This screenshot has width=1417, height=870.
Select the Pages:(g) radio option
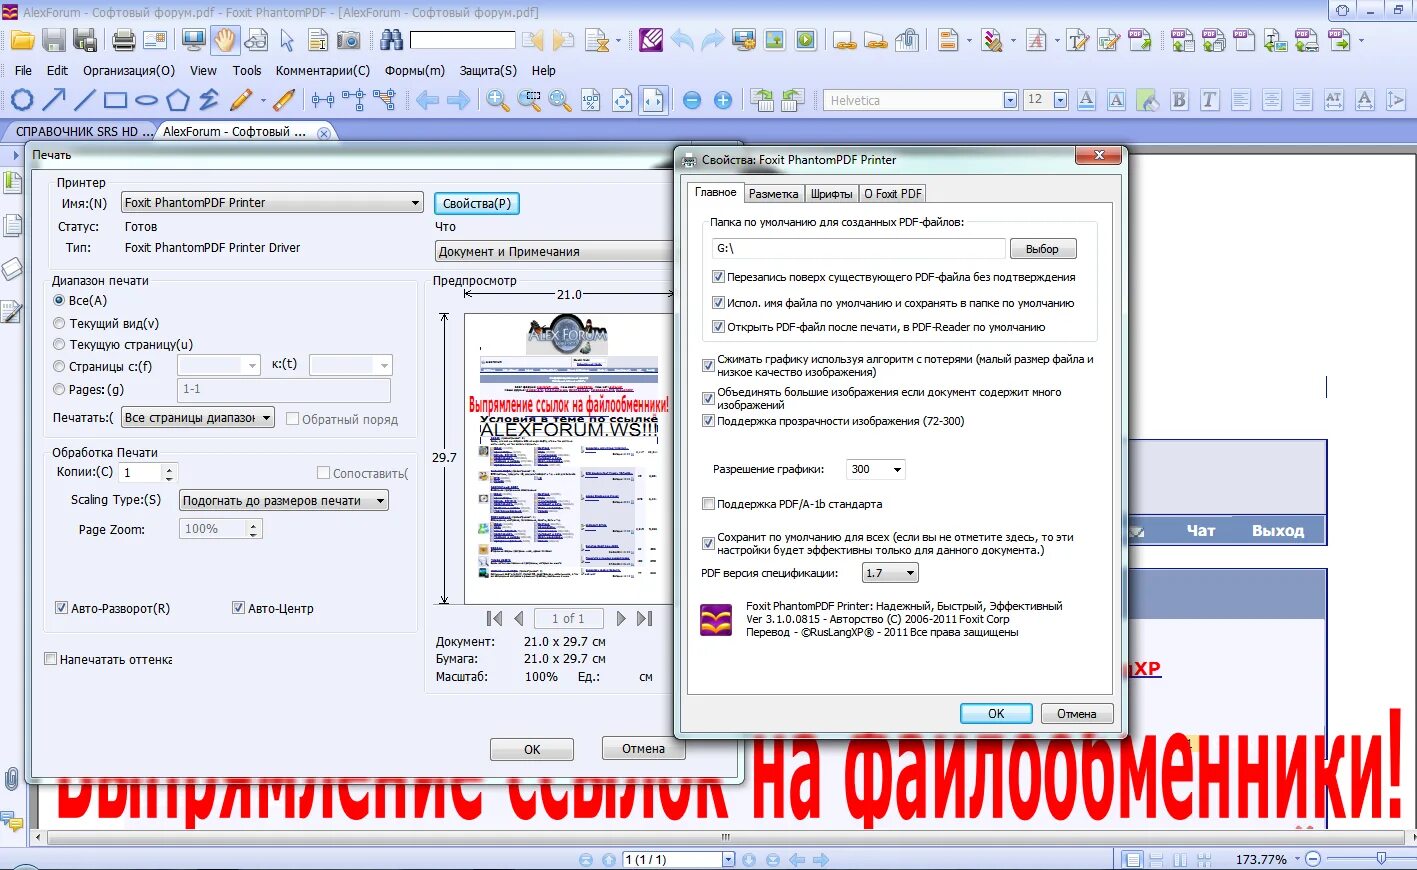(59, 389)
